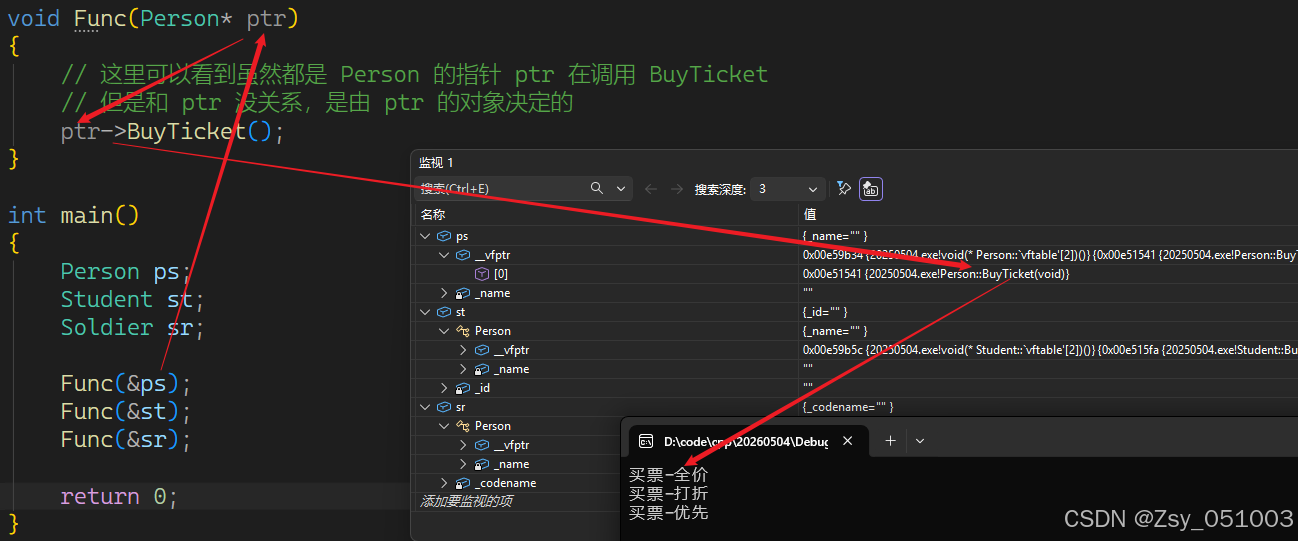Screen dimensions: 1298x541
Task: Click the st object cube icon
Action: 444,312
